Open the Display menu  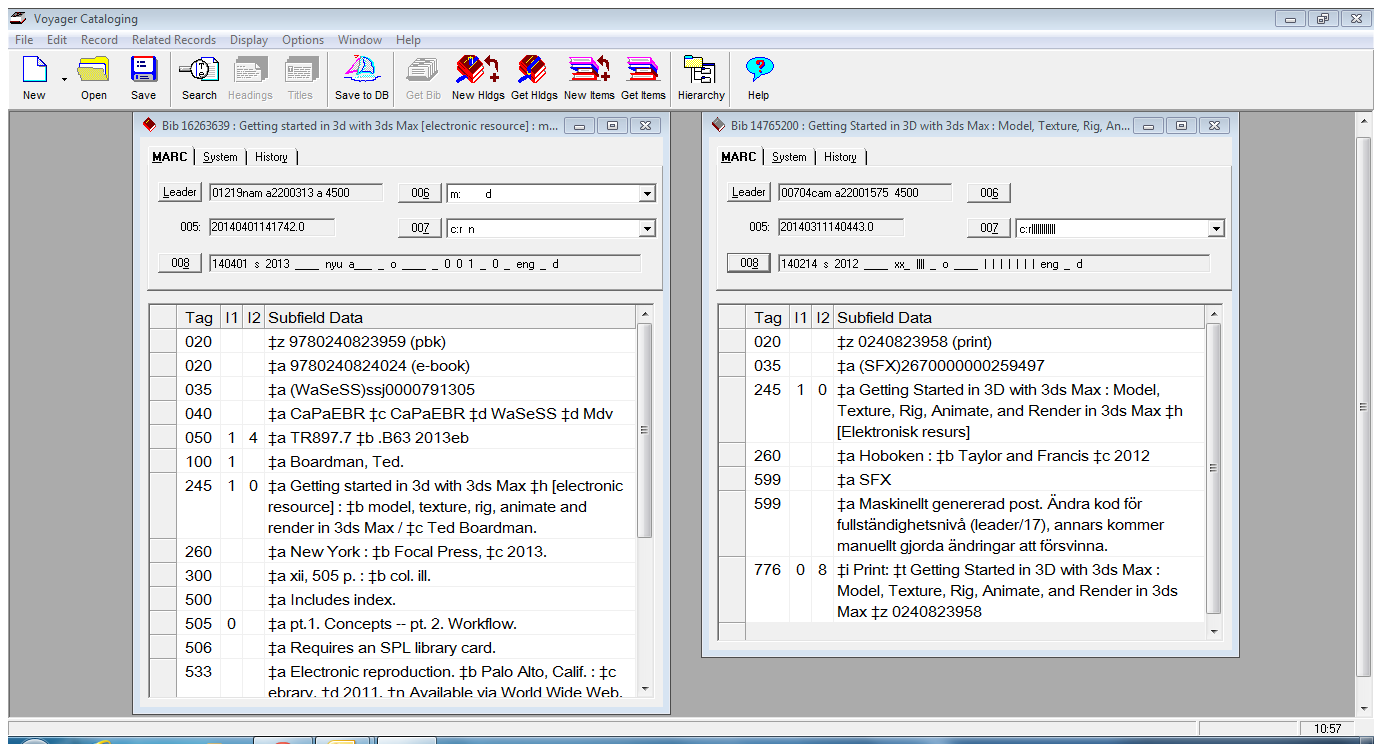point(249,40)
